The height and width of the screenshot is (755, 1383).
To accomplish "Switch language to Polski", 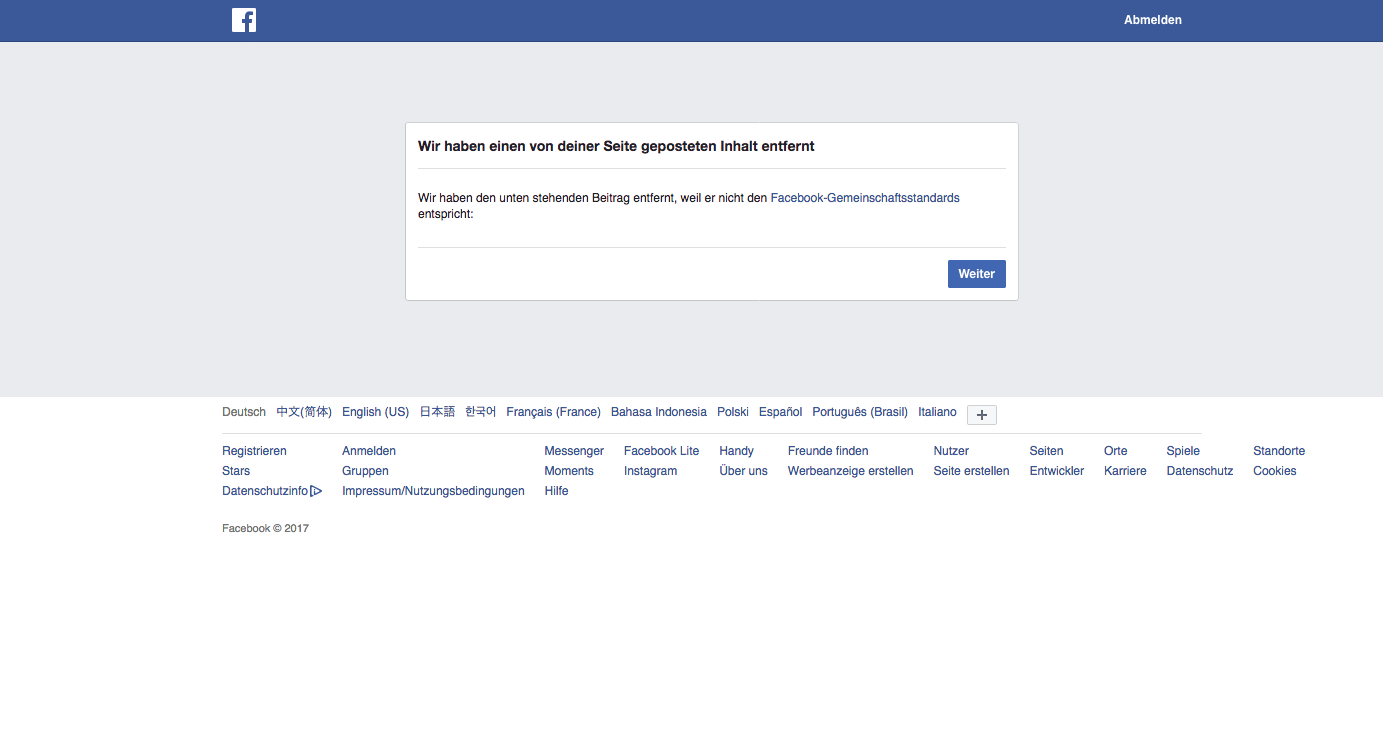I will click(733, 412).
